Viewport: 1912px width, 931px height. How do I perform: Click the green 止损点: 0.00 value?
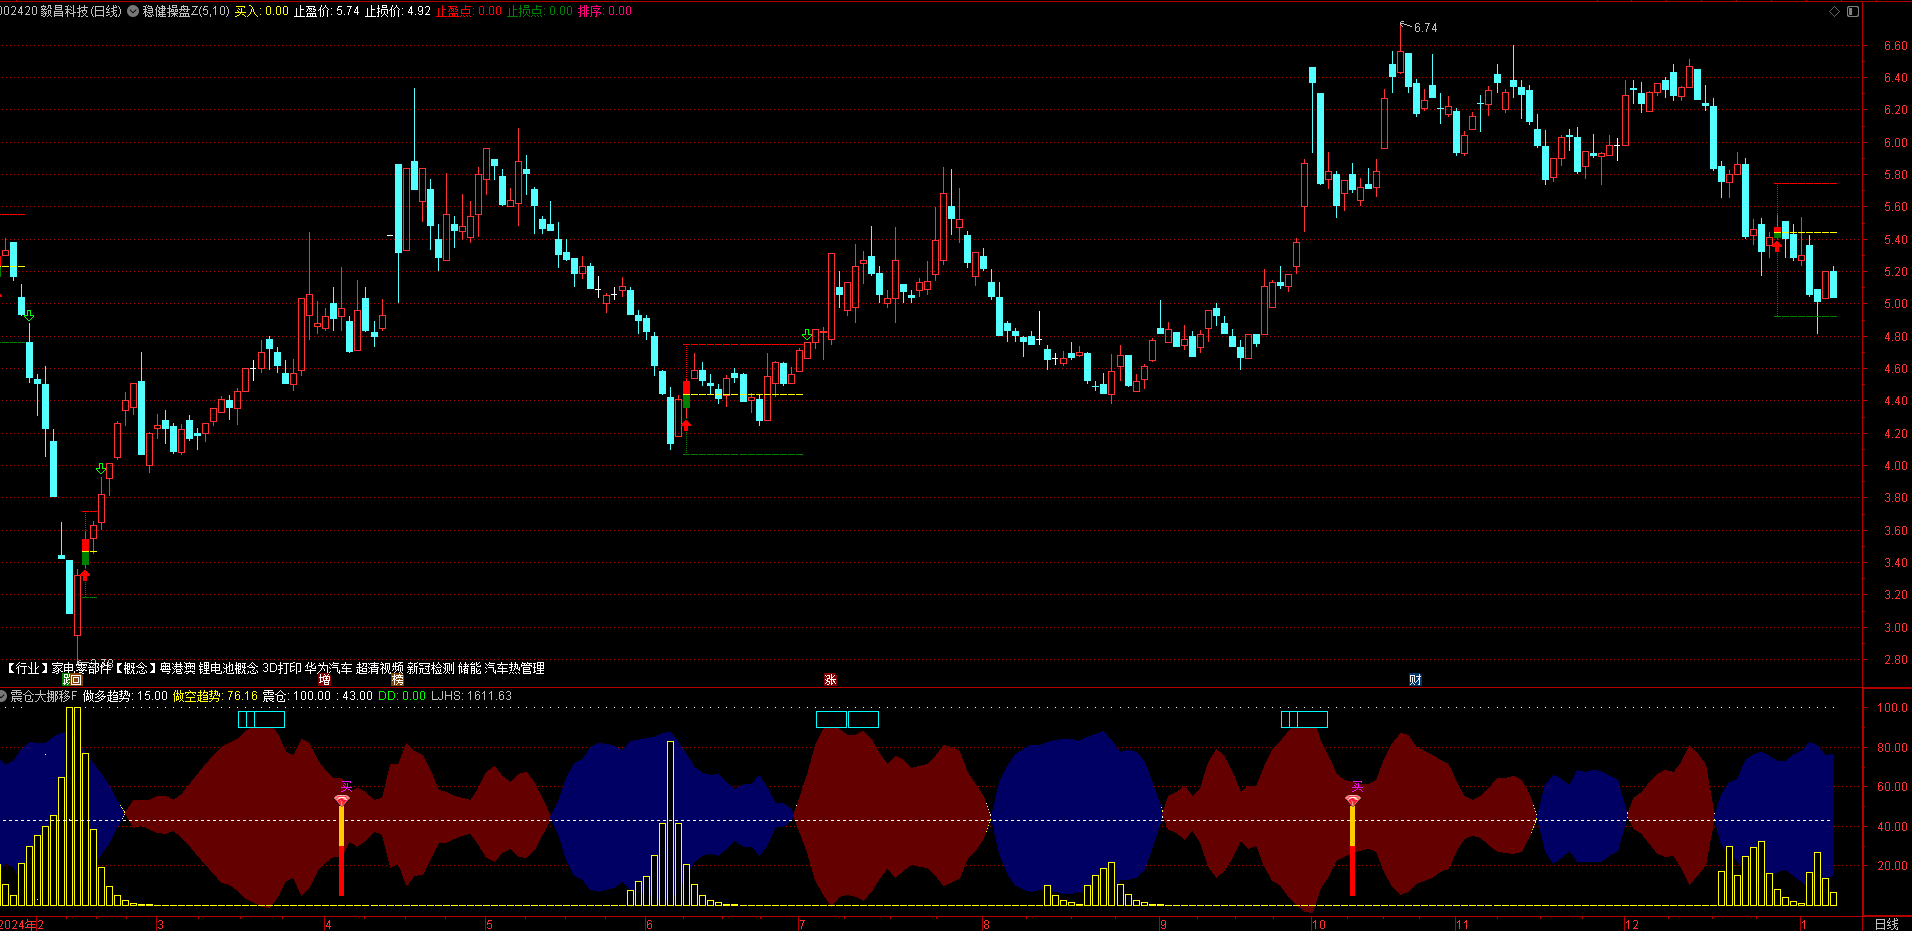pyautogui.click(x=540, y=11)
